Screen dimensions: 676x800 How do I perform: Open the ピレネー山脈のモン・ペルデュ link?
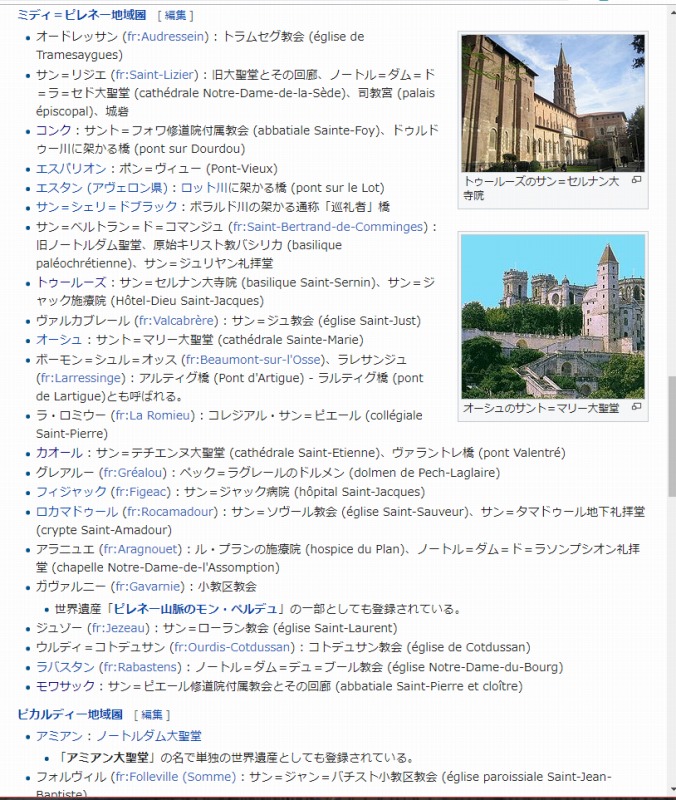[195, 609]
